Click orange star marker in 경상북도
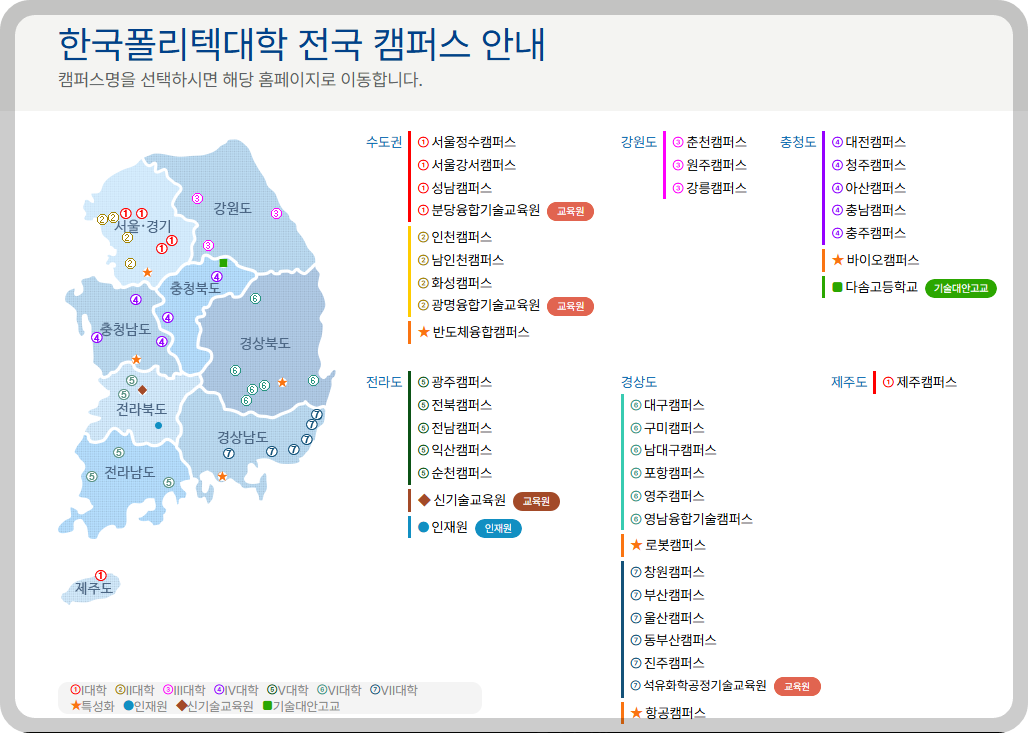Viewport: 1028px width, 733px height. (x=283, y=382)
